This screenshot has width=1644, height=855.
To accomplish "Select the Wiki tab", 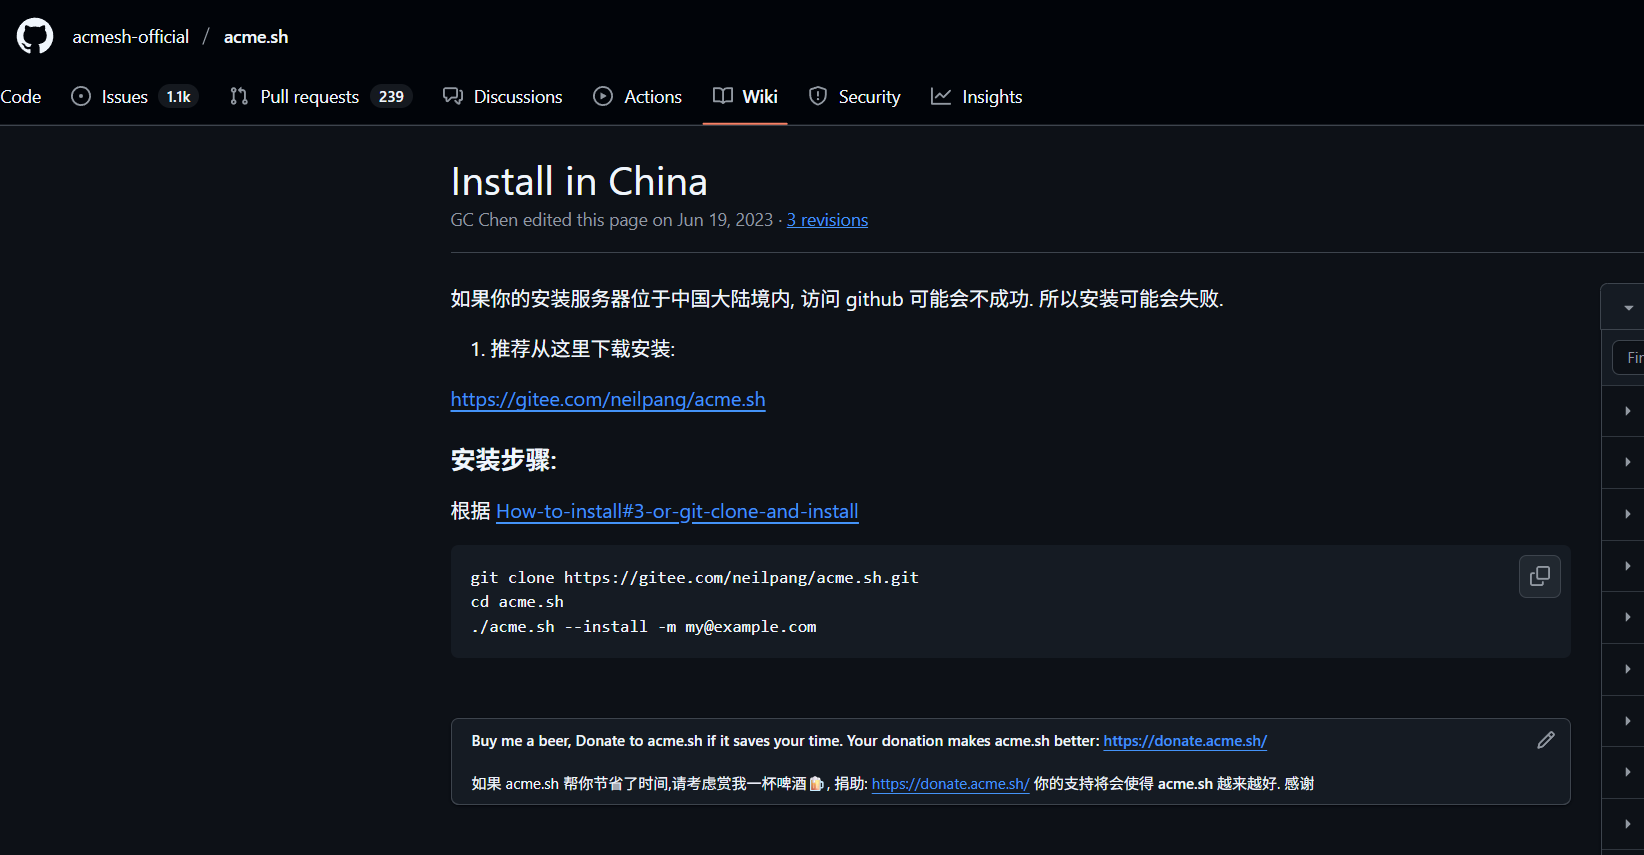I will (x=745, y=97).
